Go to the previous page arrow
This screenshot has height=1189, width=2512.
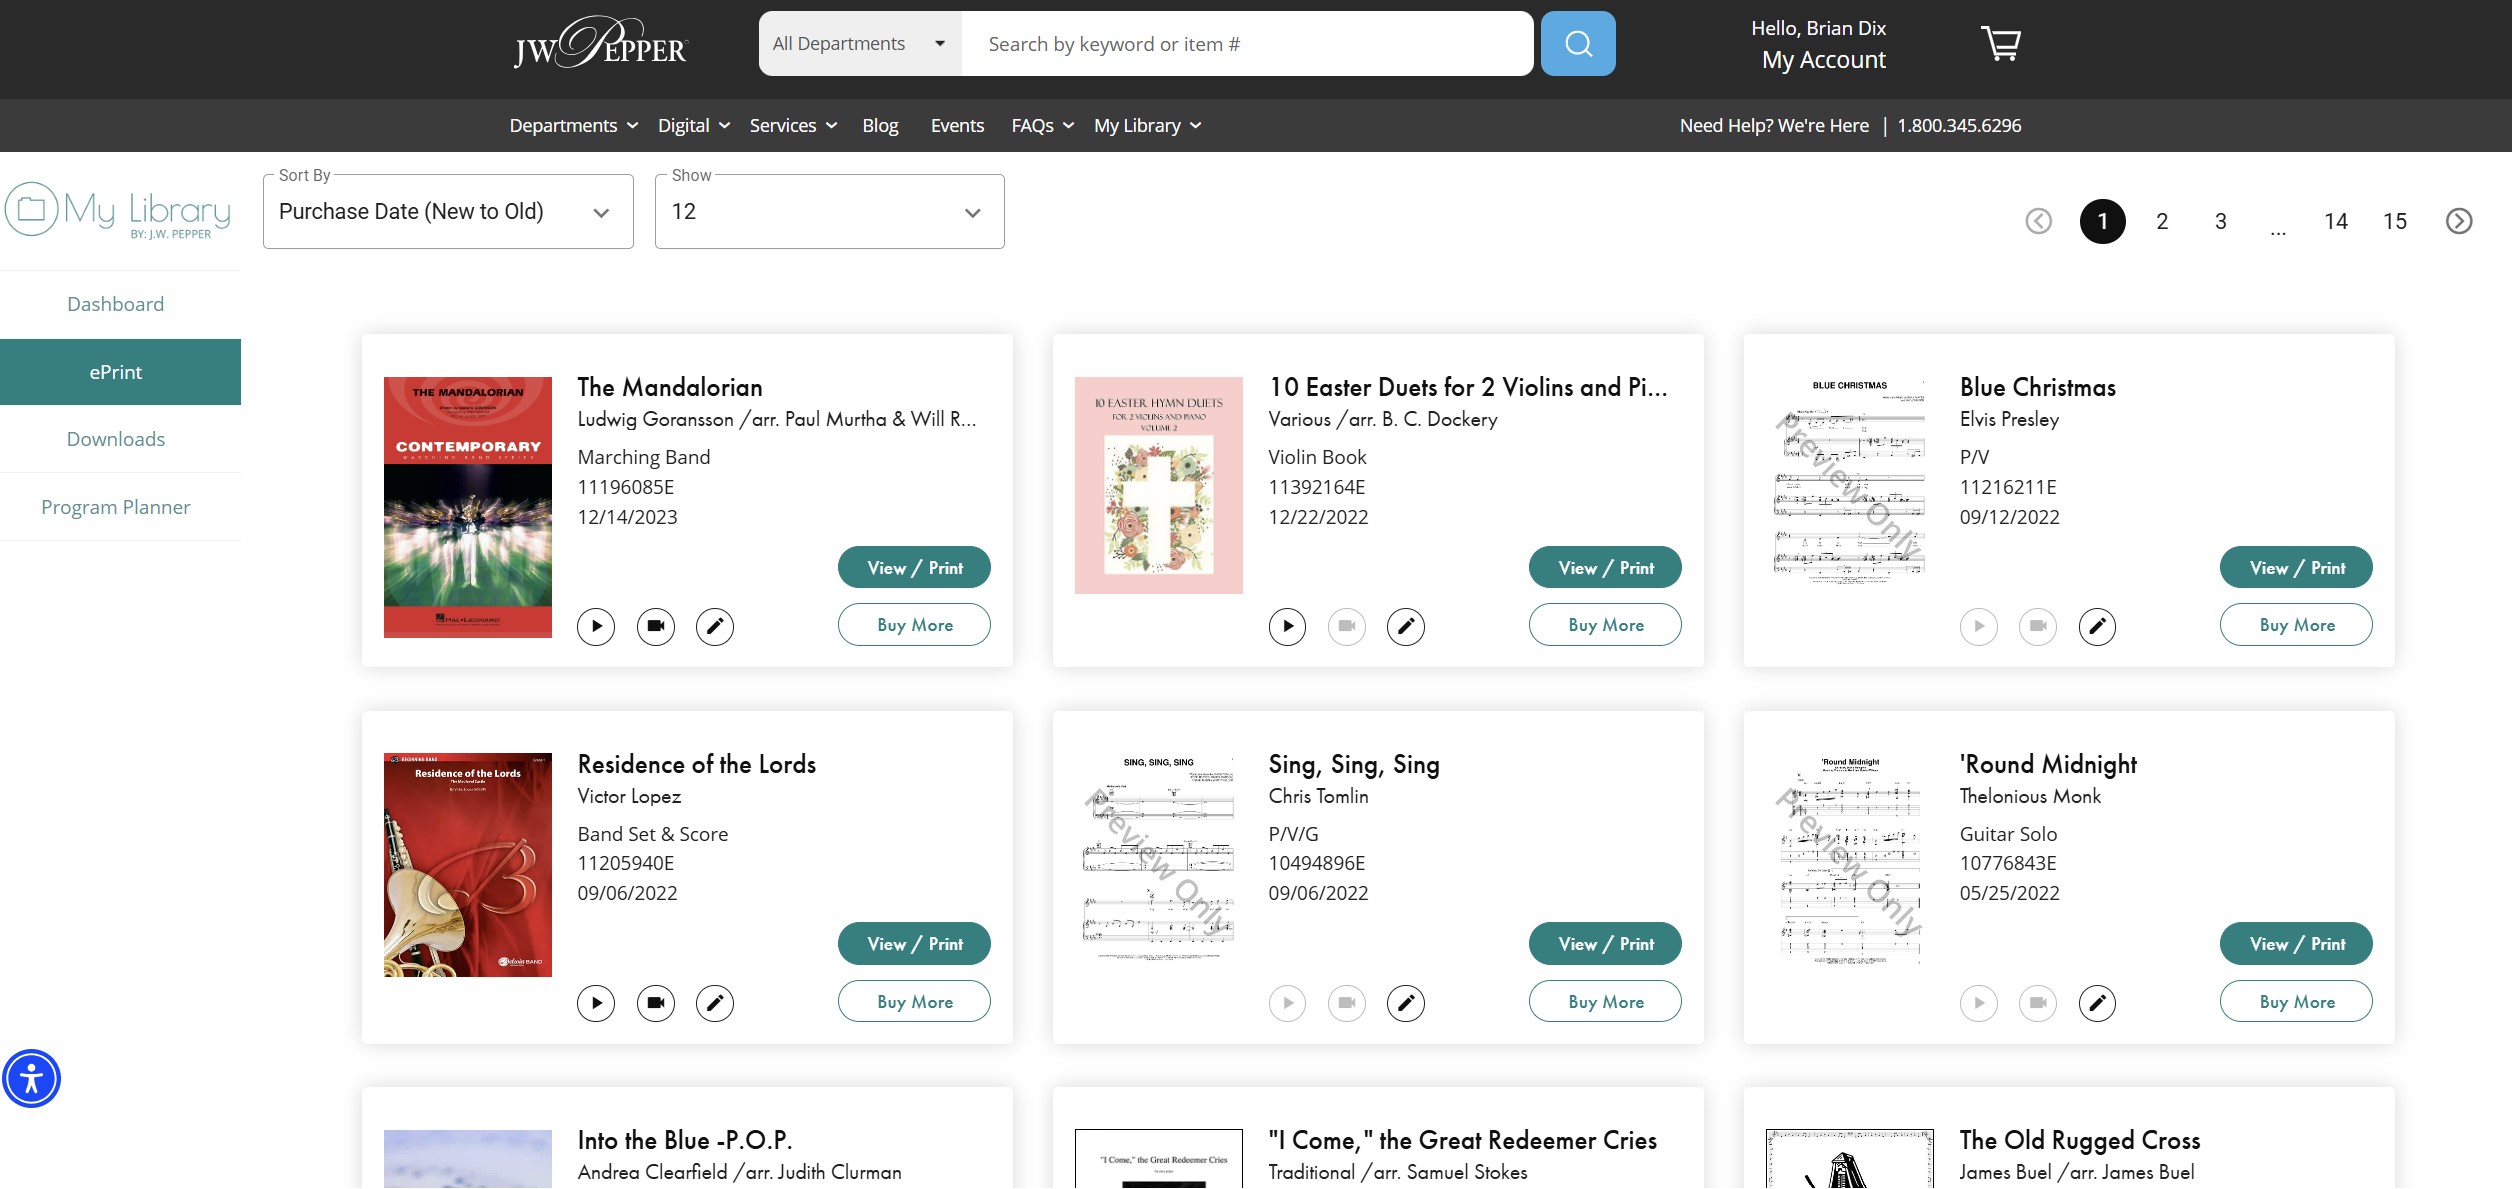click(2038, 221)
